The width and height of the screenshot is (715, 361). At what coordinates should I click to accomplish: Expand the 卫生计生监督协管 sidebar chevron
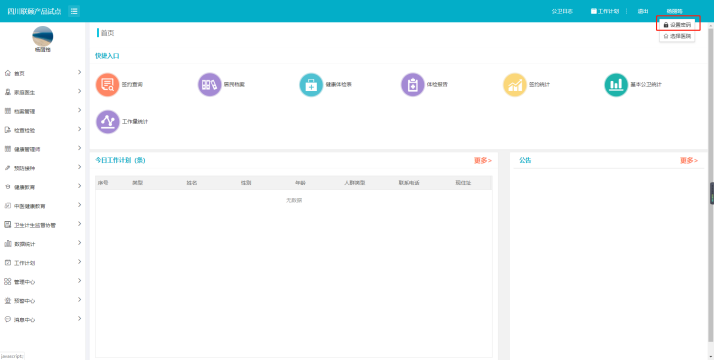click(x=79, y=224)
